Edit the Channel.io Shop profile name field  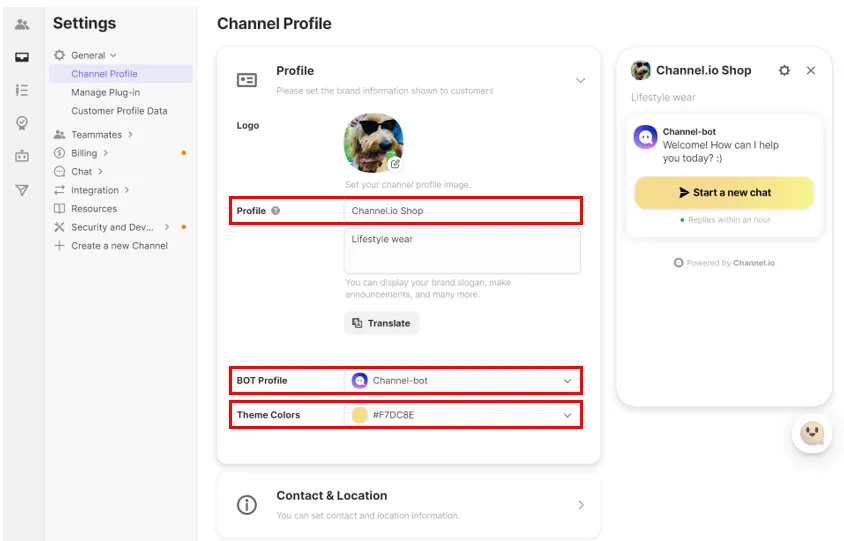tap(462, 210)
